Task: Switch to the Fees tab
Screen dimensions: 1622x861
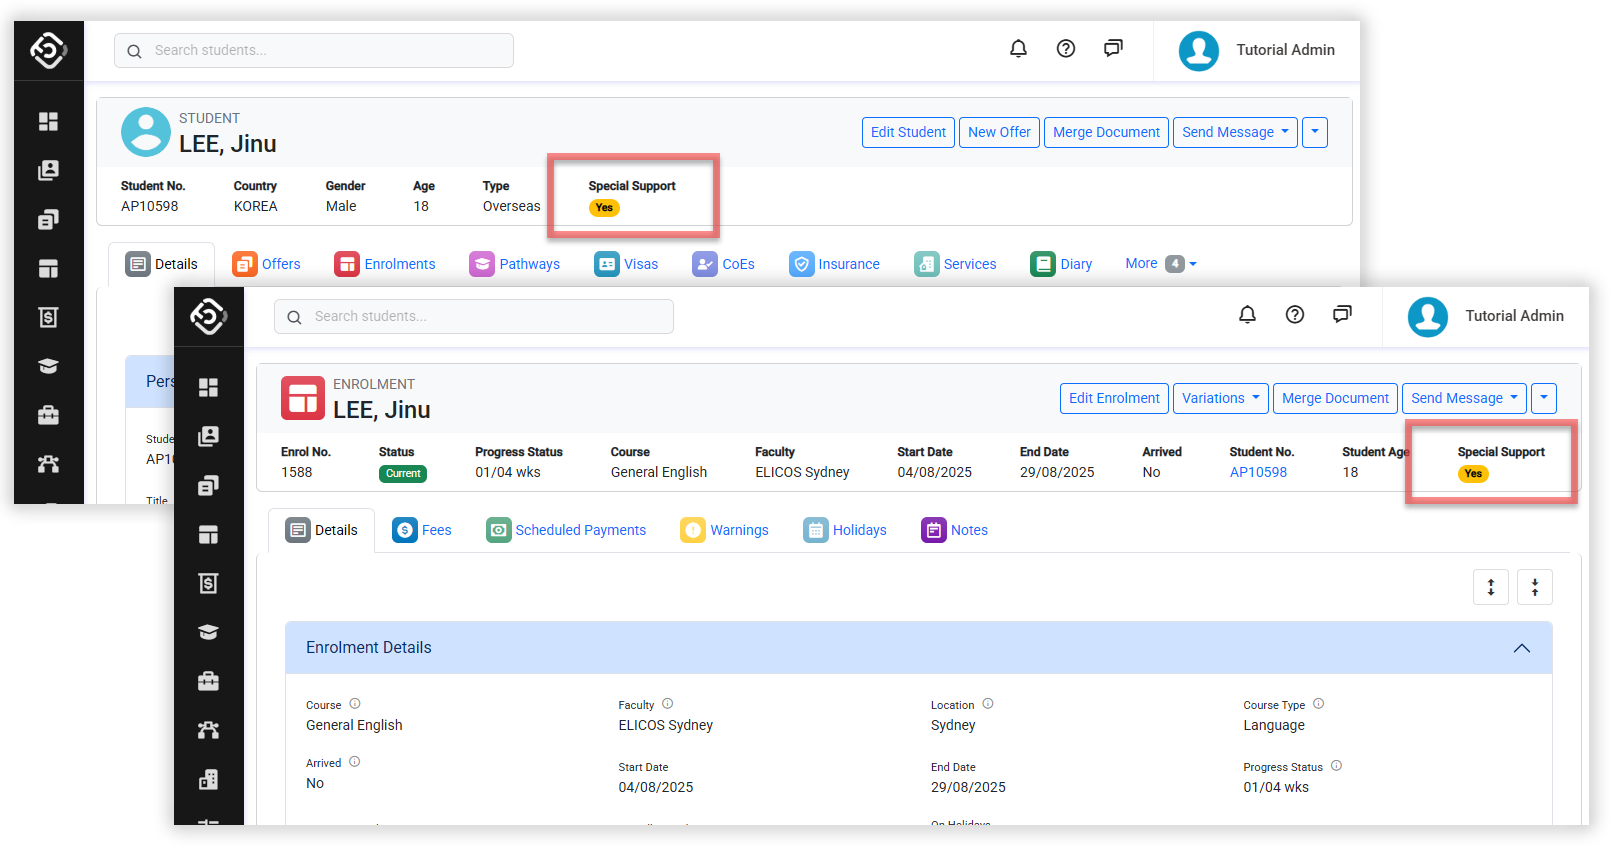Action: tap(422, 530)
